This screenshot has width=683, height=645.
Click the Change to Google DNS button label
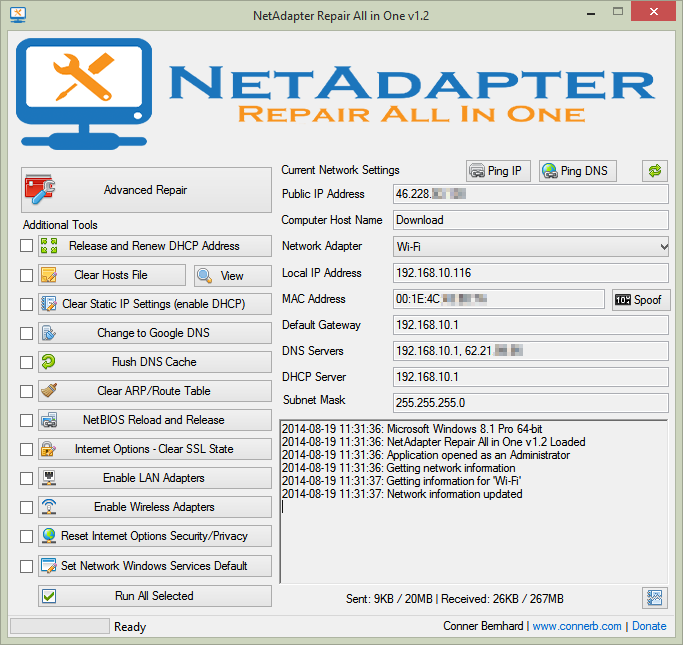tap(153, 333)
